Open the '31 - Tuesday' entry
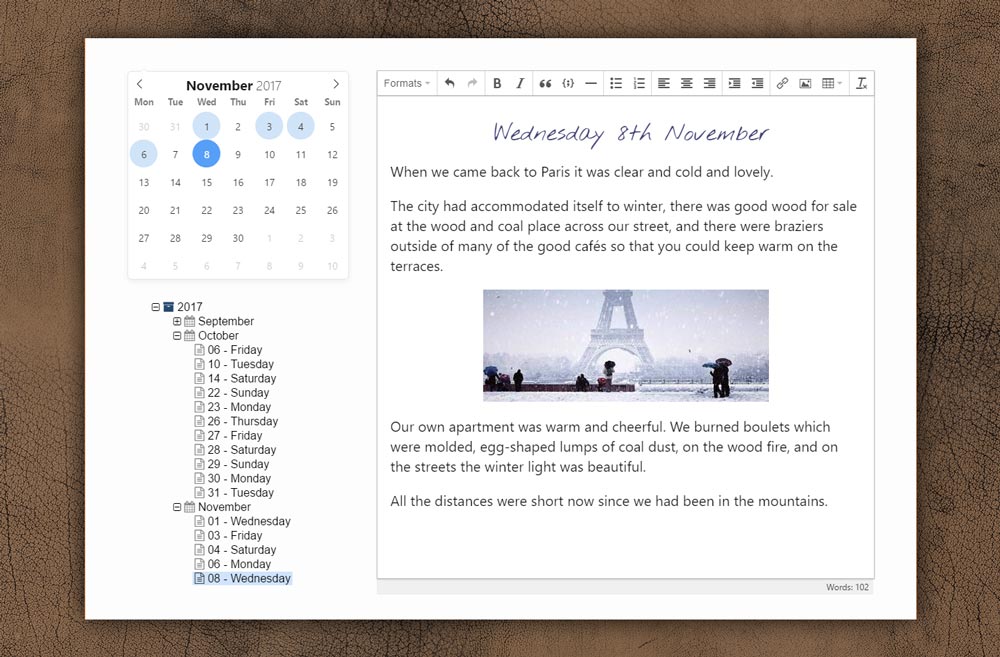 click(x=234, y=492)
